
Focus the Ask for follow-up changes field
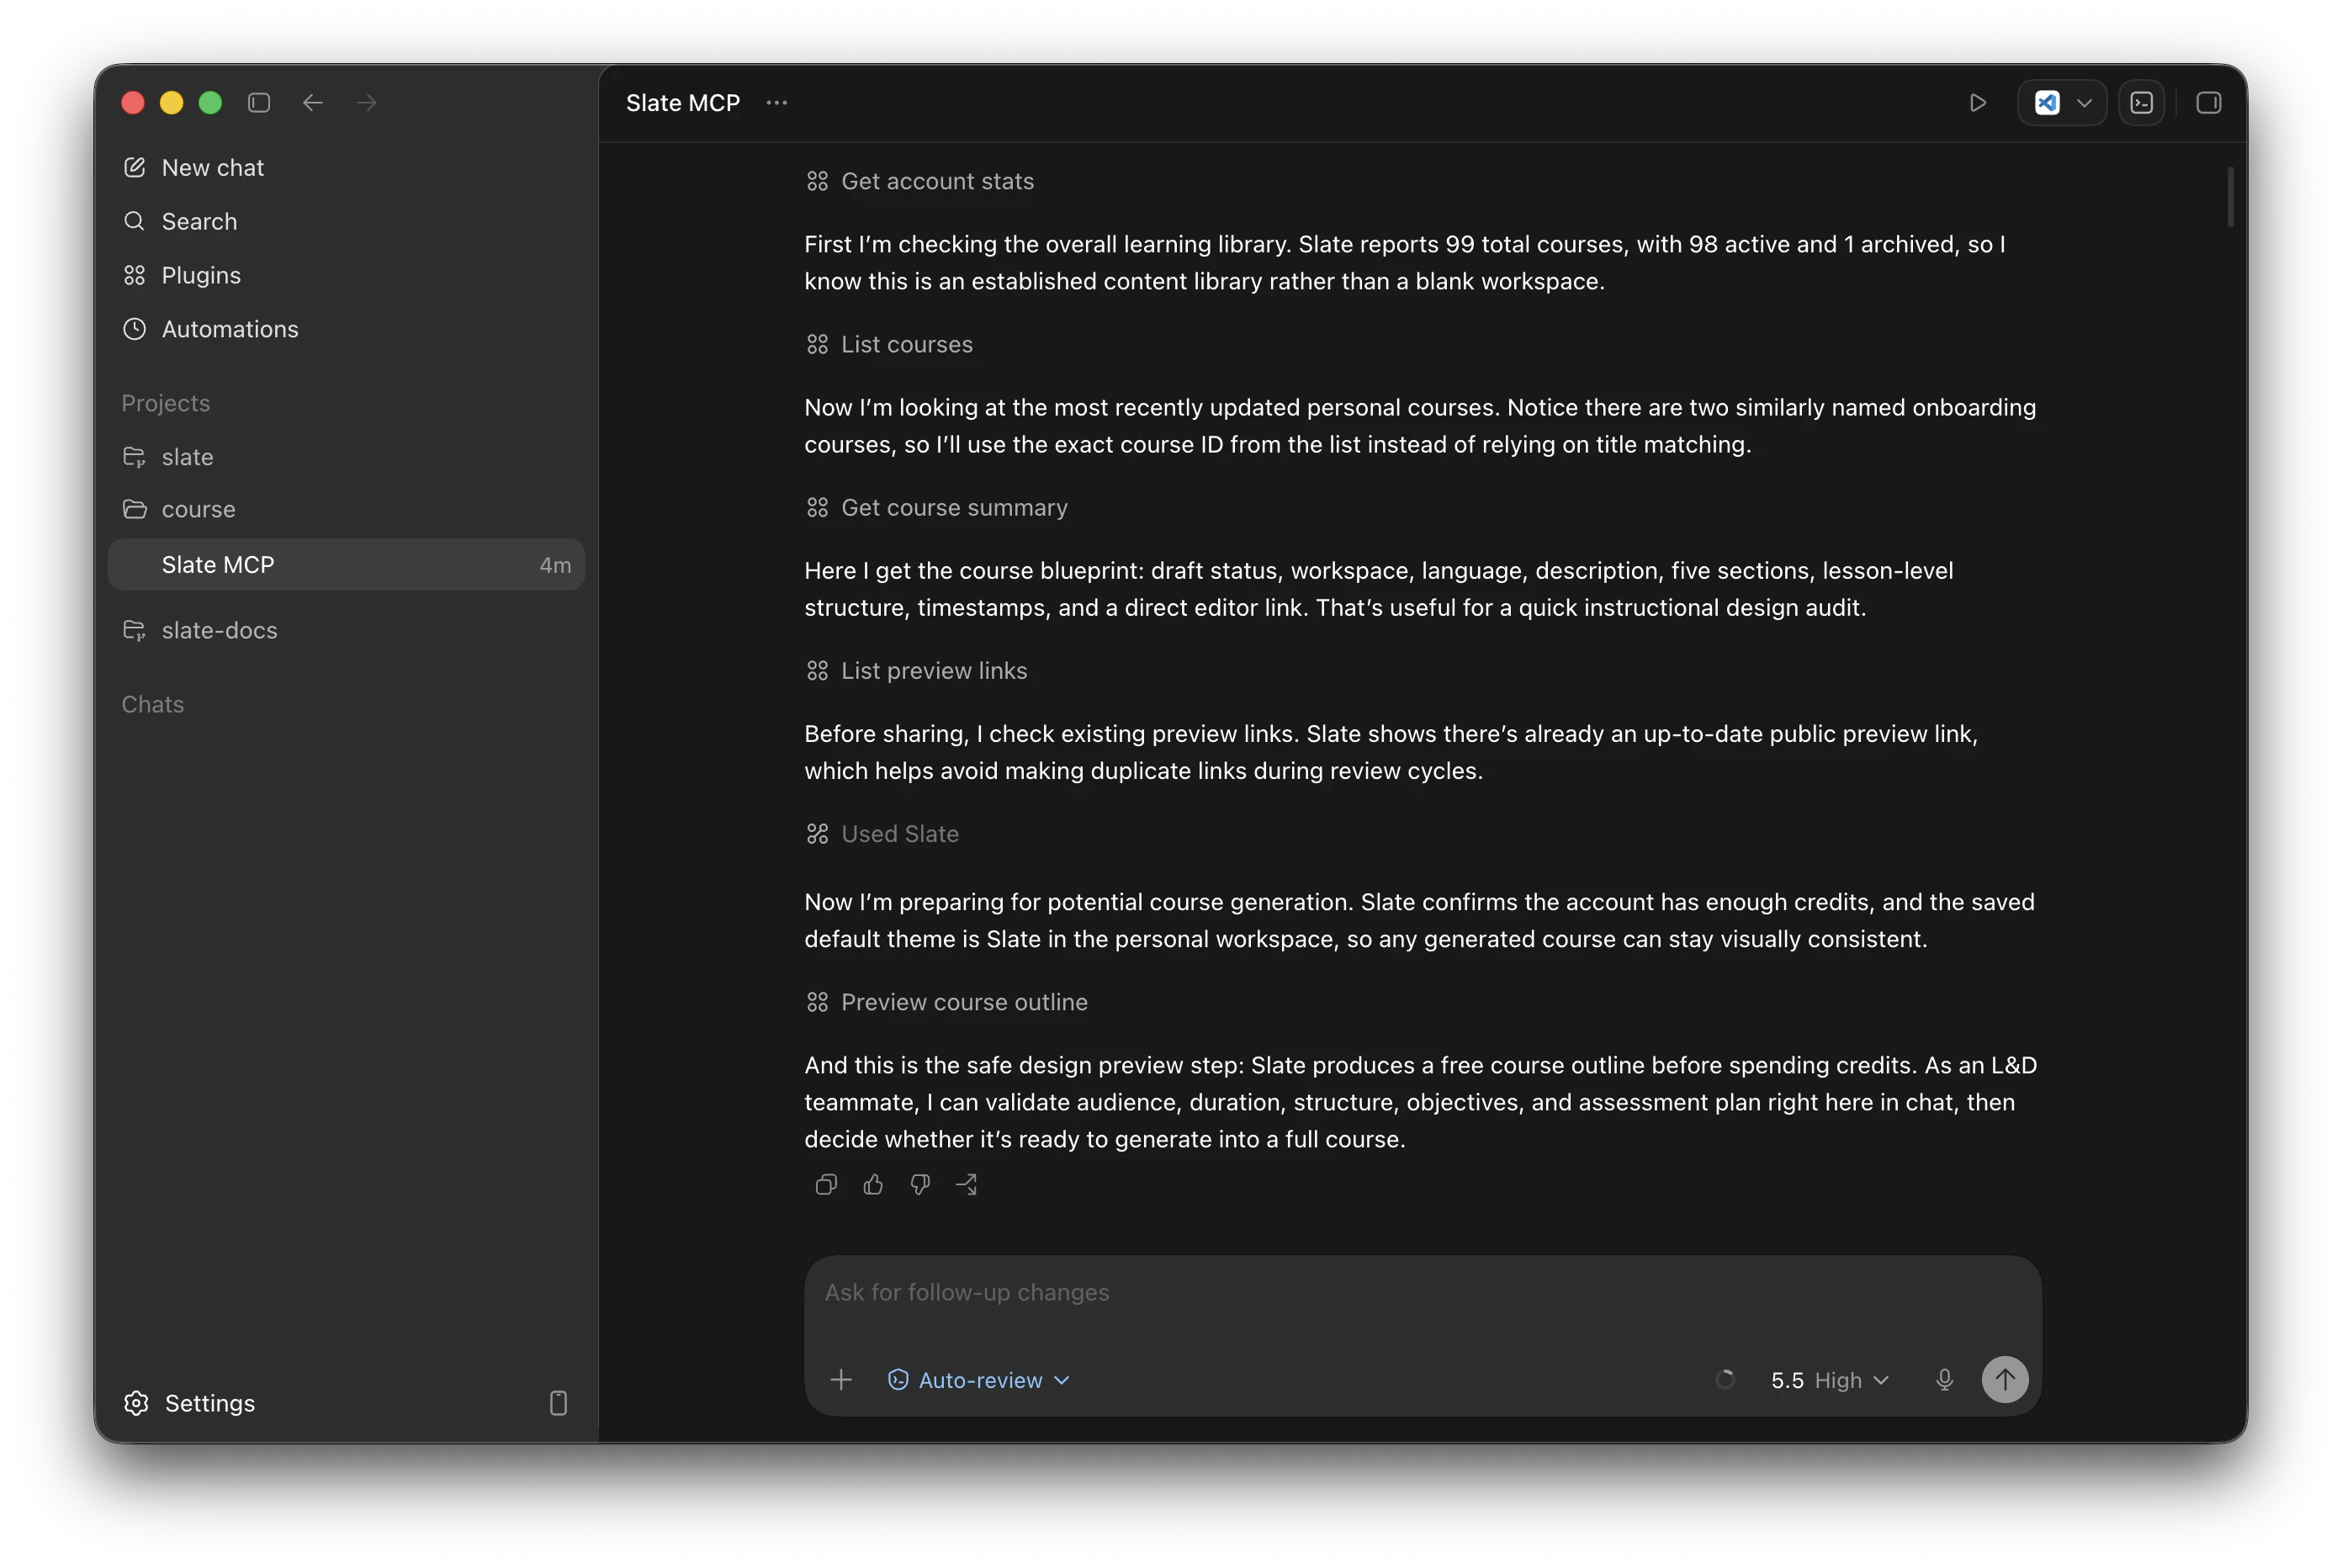1422,1292
